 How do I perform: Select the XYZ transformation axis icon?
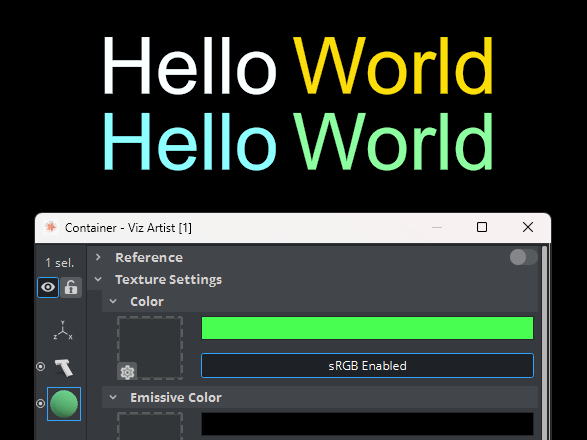[63, 331]
